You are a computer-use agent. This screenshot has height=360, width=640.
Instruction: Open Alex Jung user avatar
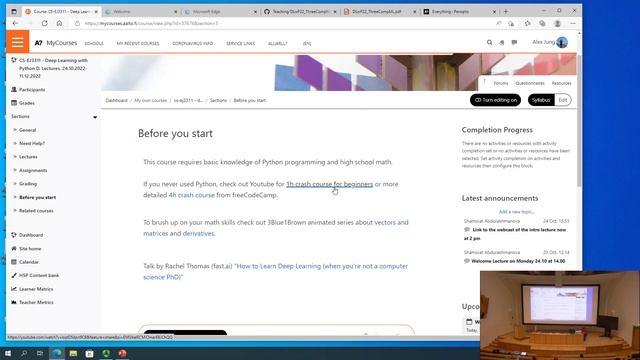pos(562,42)
